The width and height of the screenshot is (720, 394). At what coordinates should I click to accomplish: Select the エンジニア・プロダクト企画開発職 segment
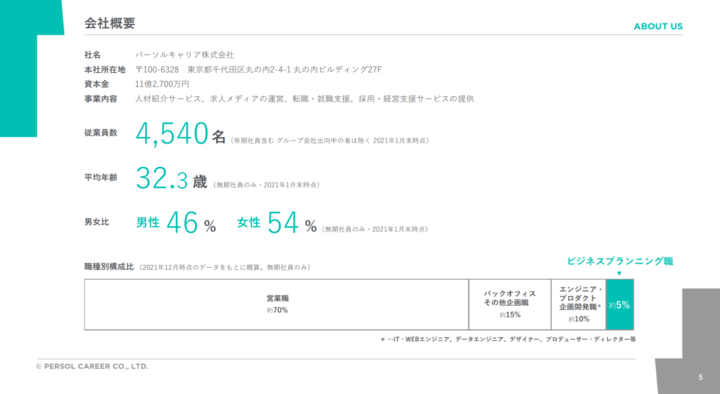tap(579, 304)
